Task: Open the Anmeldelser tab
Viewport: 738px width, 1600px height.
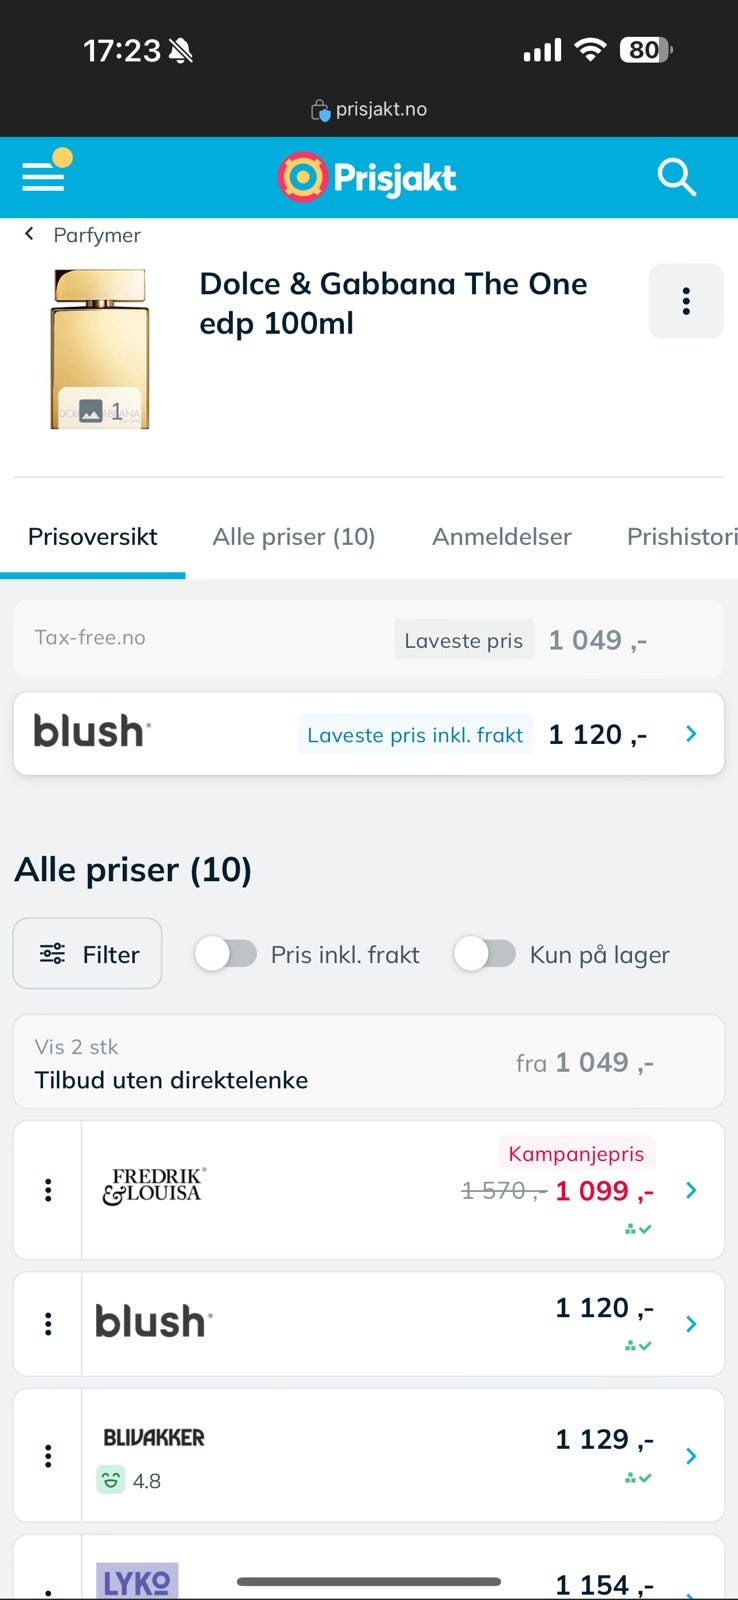Action: pos(502,537)
